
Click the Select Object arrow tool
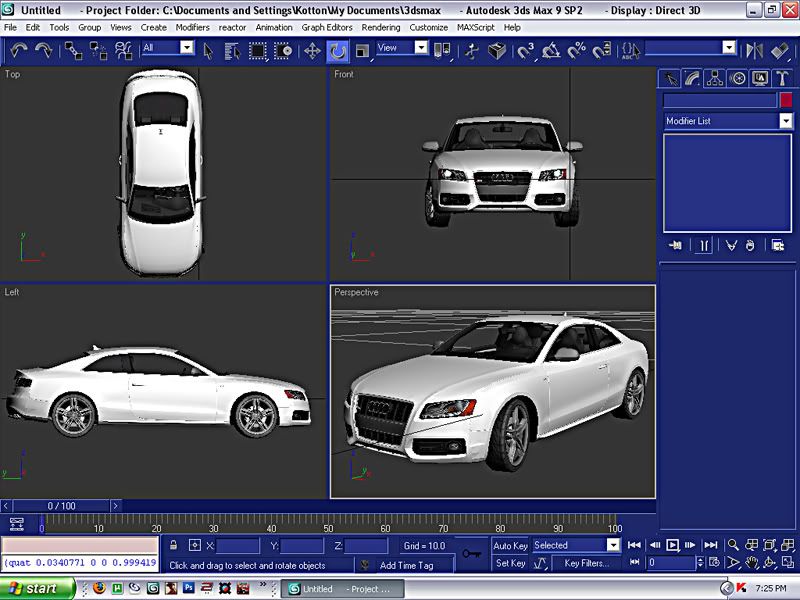[x=209, y=49]
